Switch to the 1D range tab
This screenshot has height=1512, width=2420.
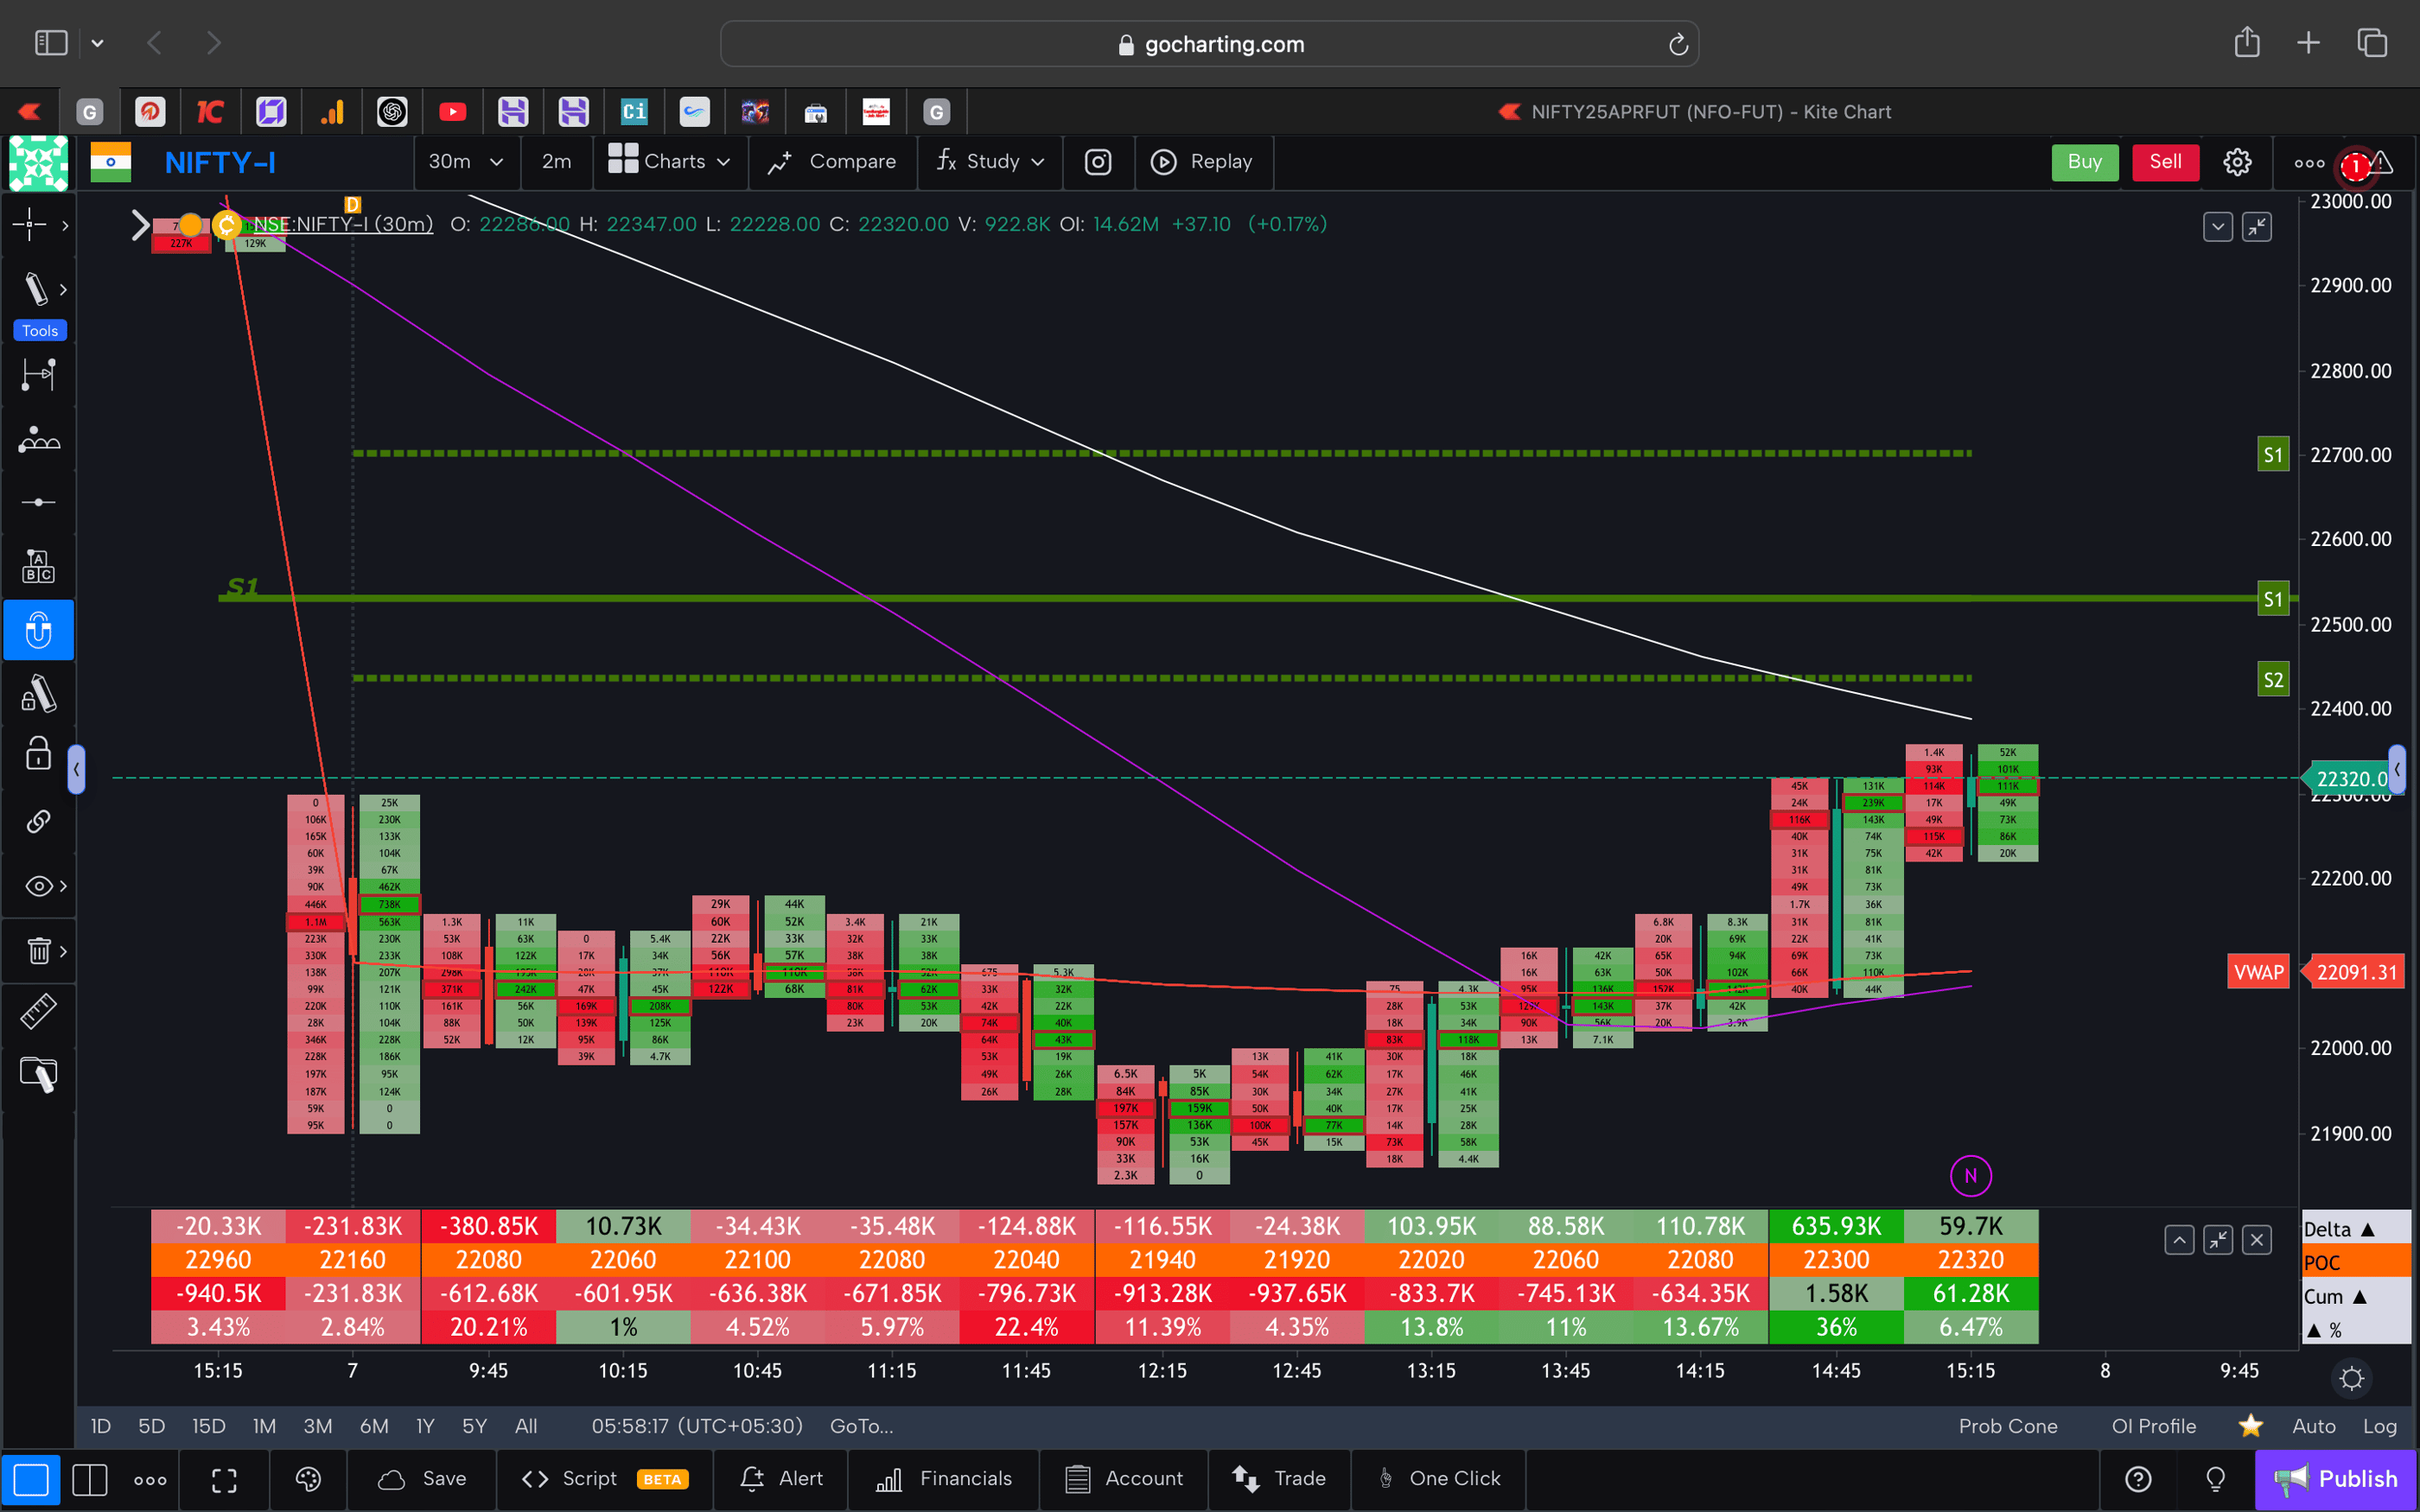[100, 1425]
